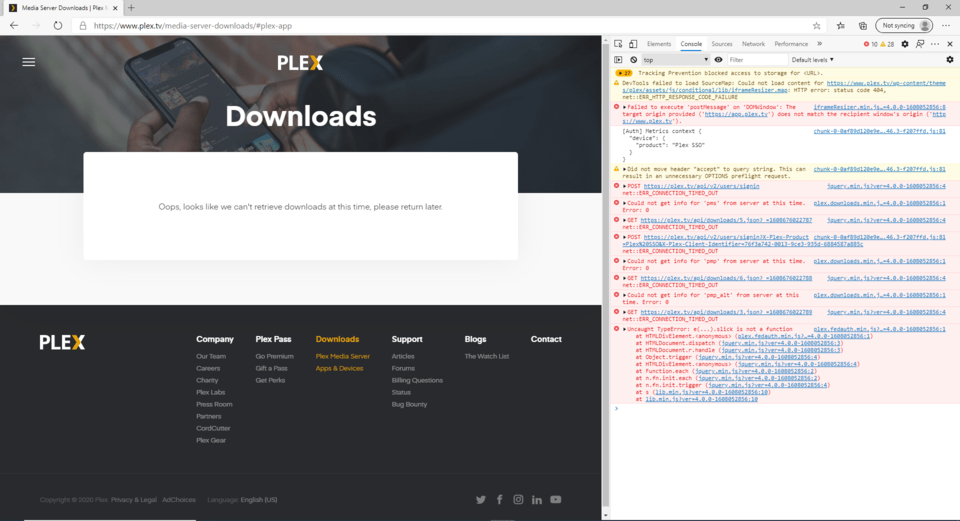The width and height of the screenshot is (960, 521).
Task: Open Plex's Facebook page from the footer
Action: pos(500,500)
